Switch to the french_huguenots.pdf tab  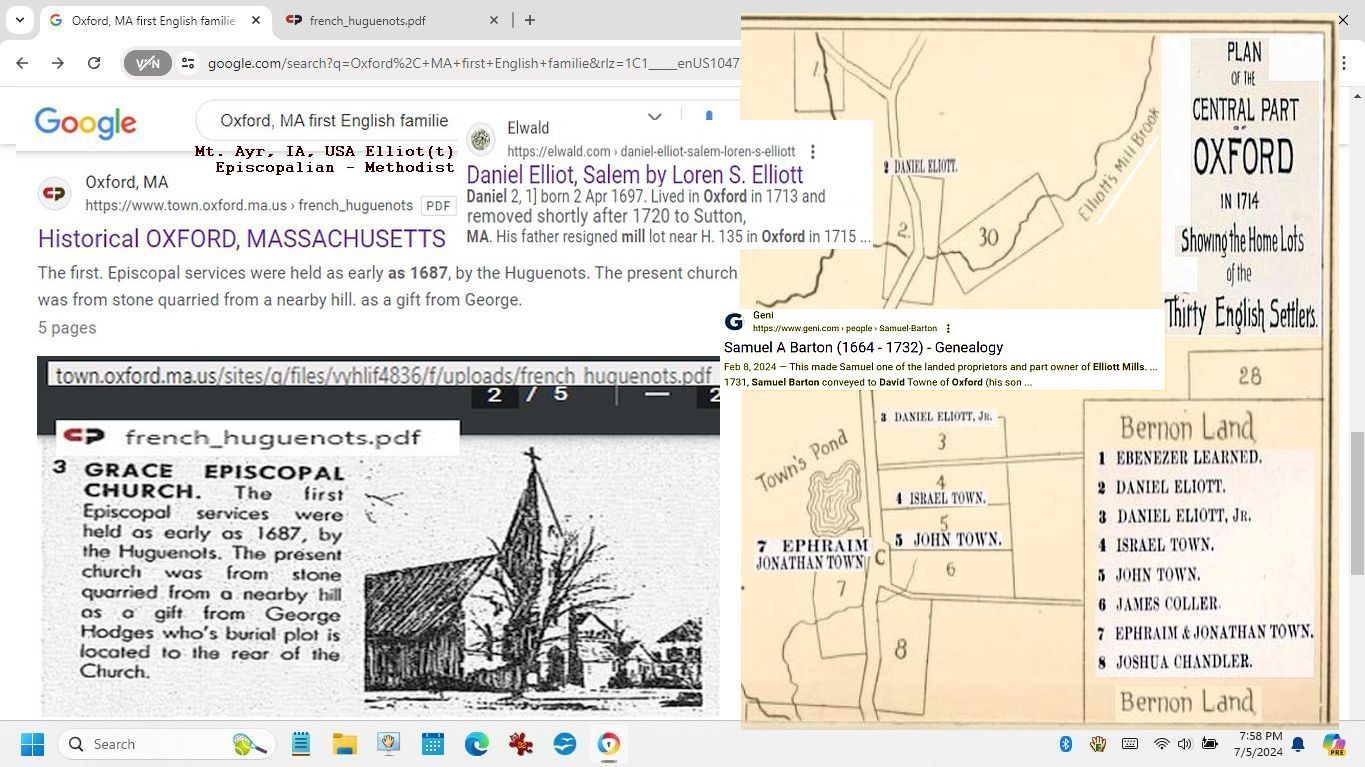coord(367,20)
